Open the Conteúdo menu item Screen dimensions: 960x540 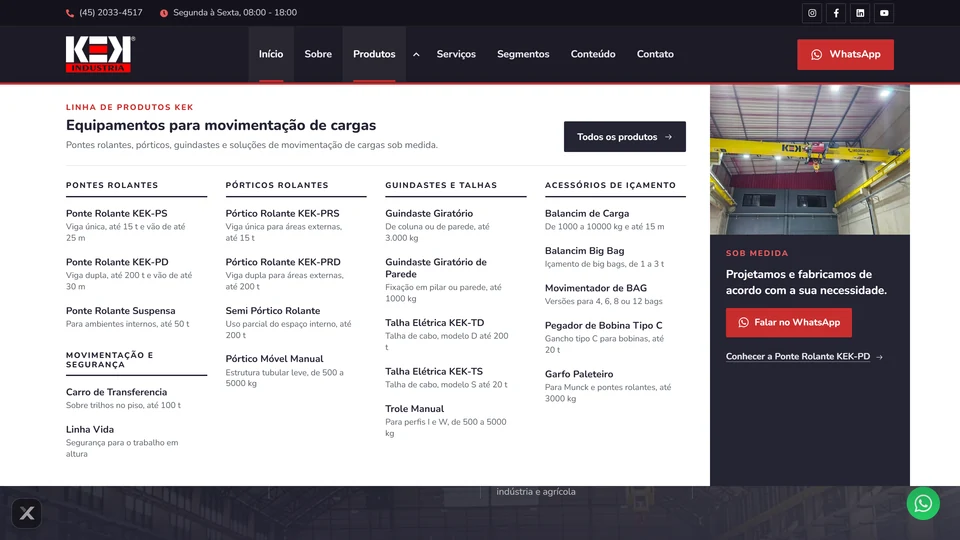click(593, 54)
